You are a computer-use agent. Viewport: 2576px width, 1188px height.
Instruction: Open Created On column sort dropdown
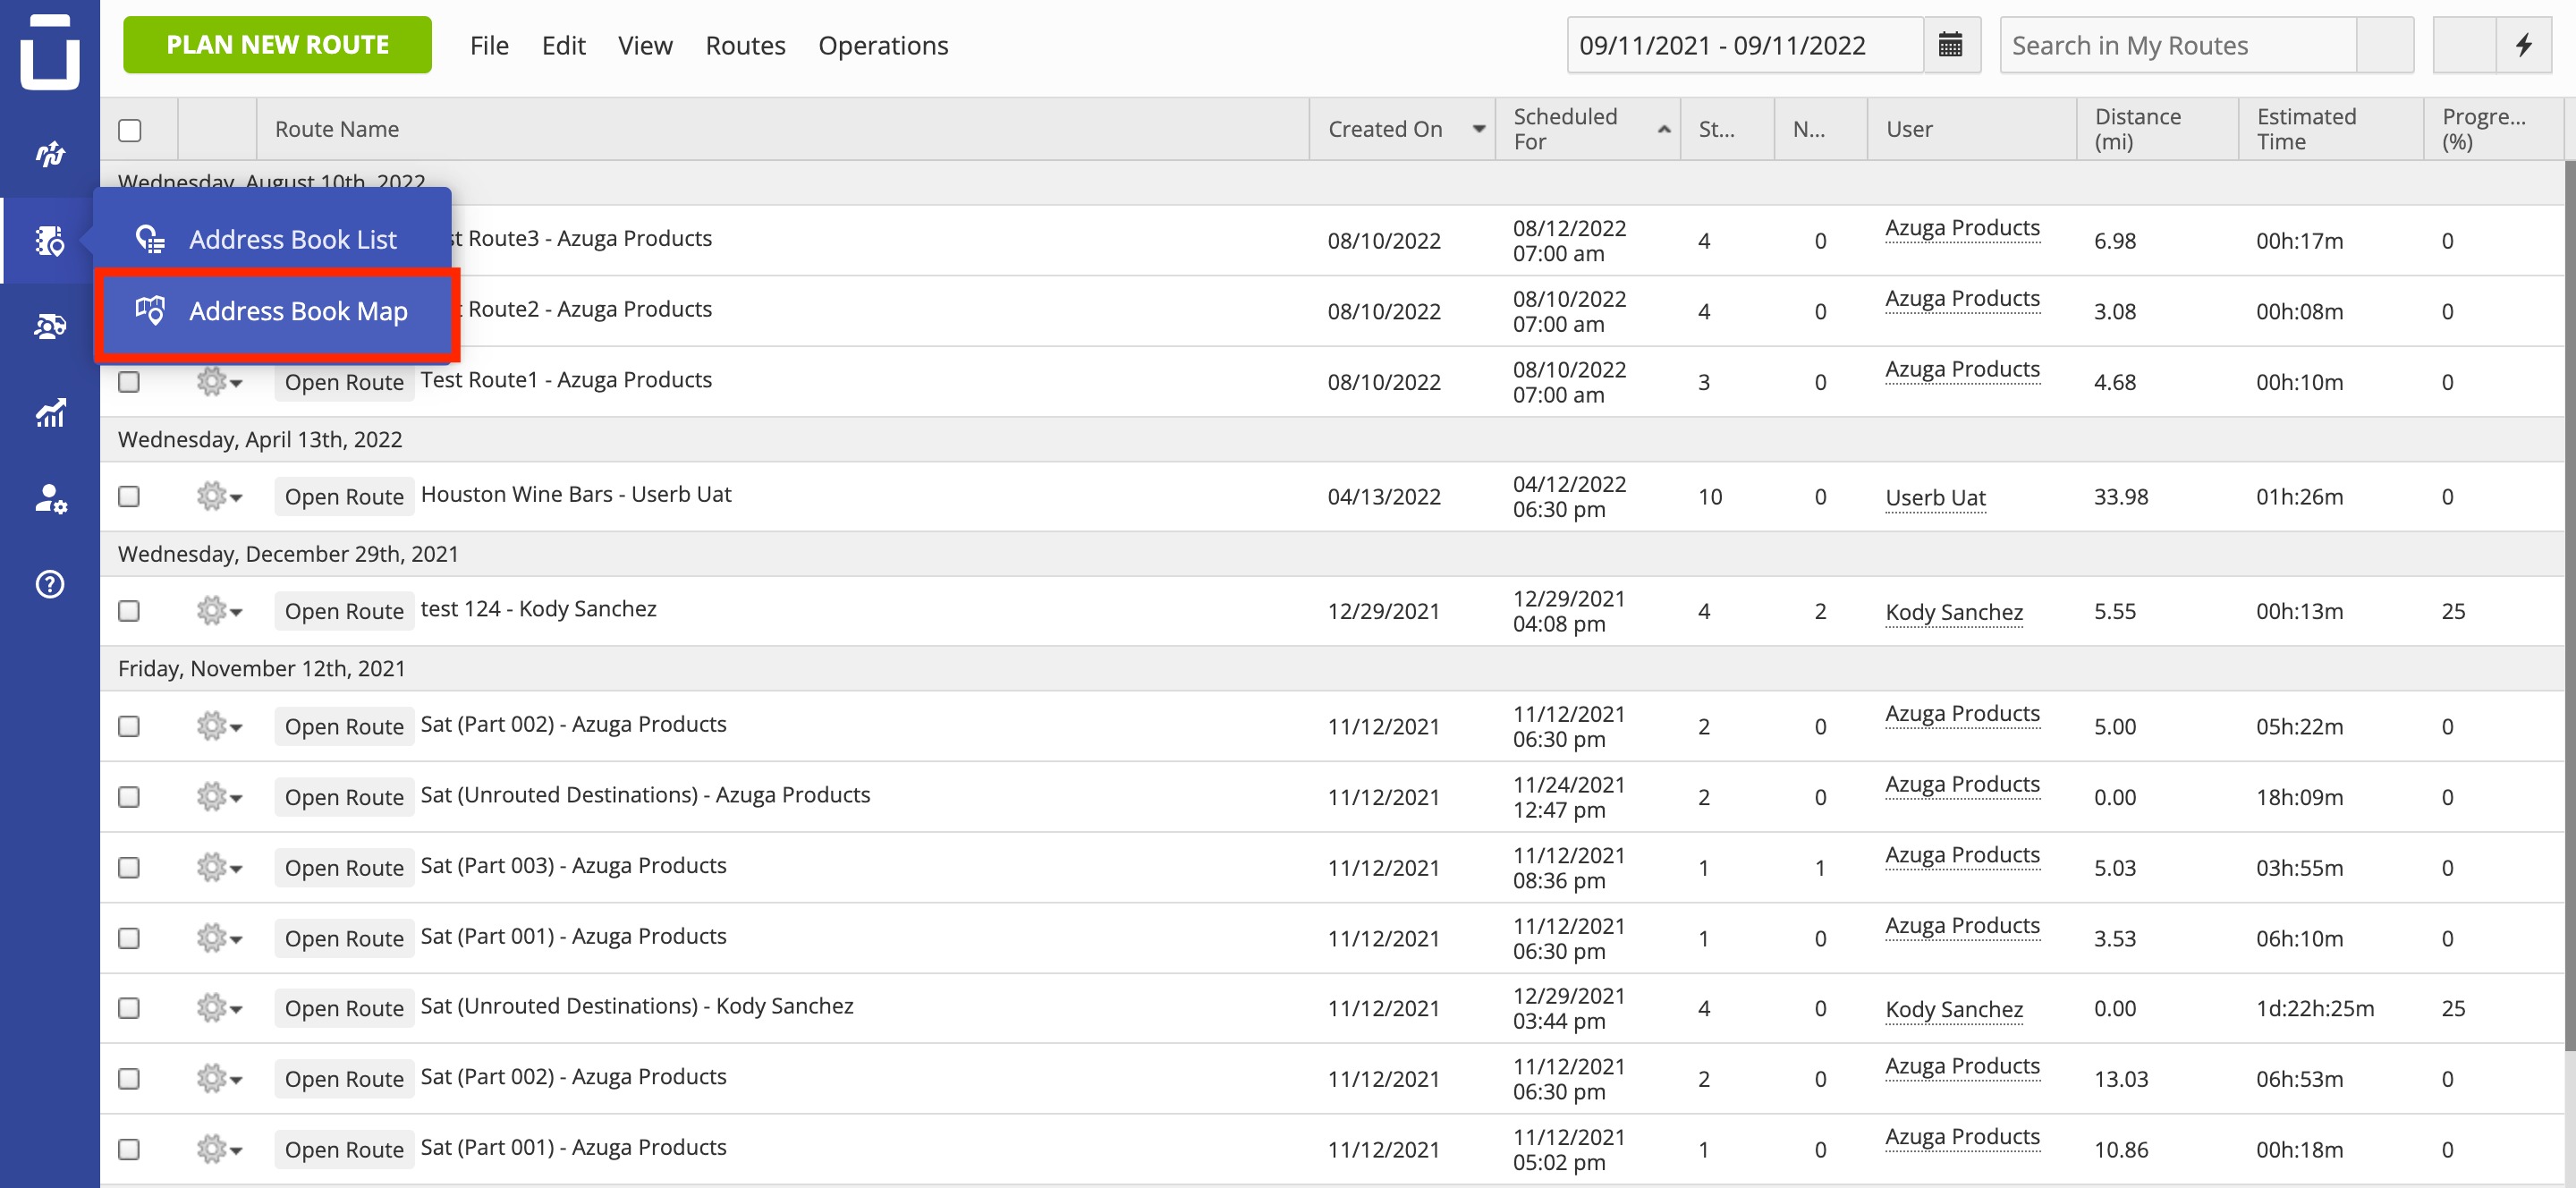1478,129
